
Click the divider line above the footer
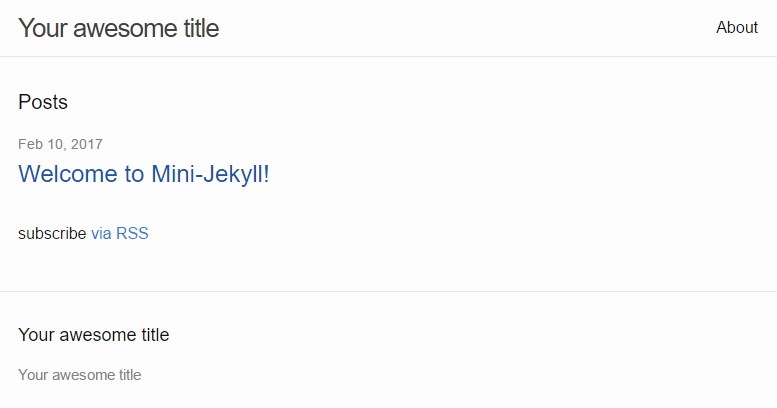388,291
